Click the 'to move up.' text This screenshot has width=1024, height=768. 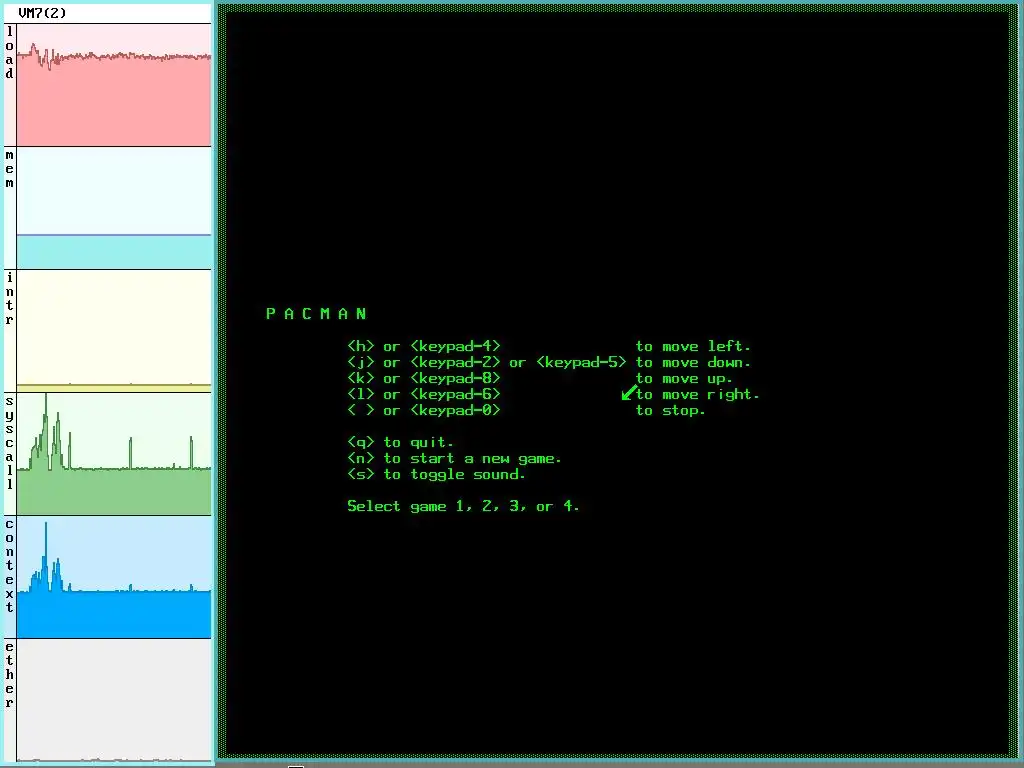pyautogui.click(x=684, y=378)
